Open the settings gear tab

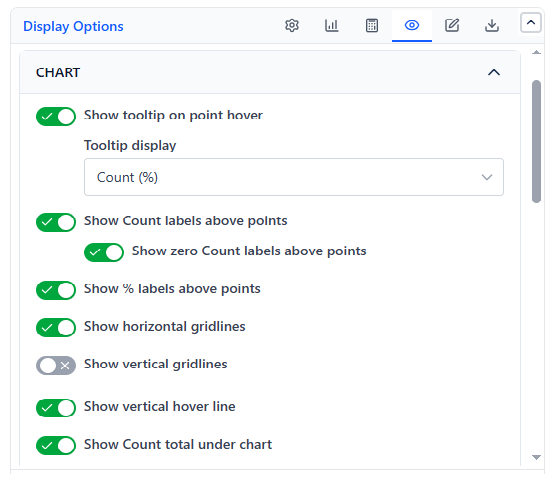292,25
